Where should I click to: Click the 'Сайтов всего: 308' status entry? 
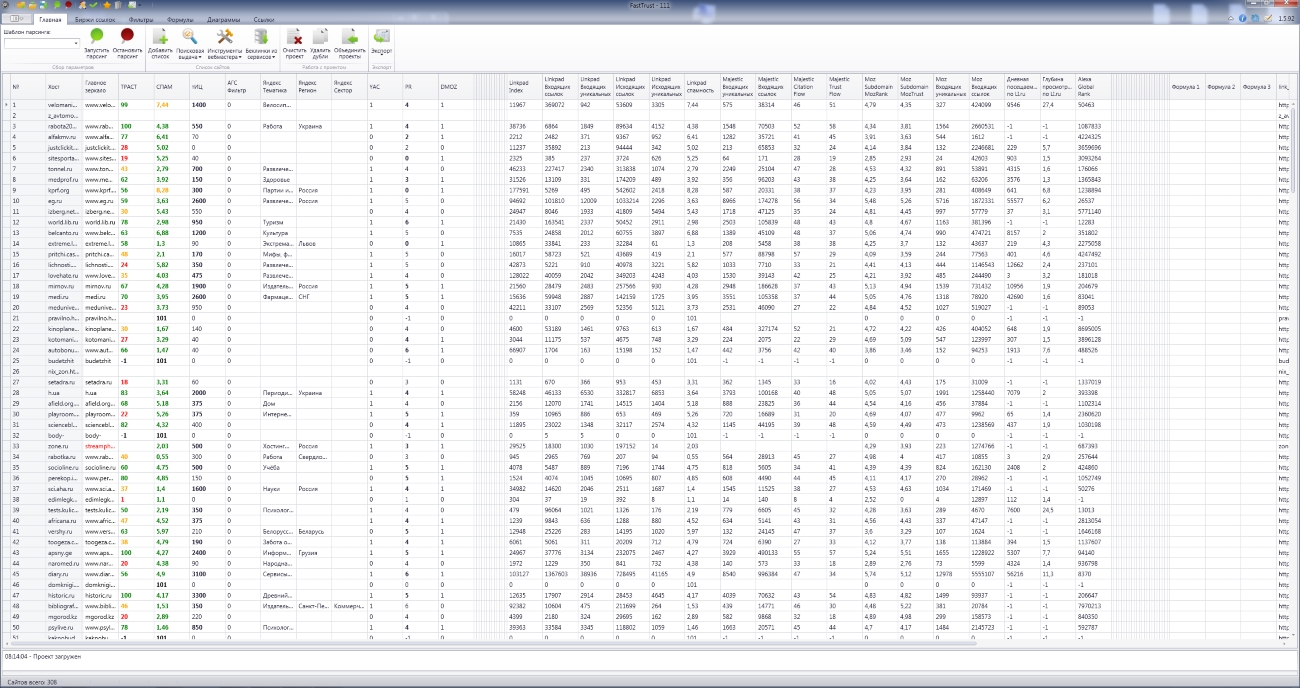32,682
